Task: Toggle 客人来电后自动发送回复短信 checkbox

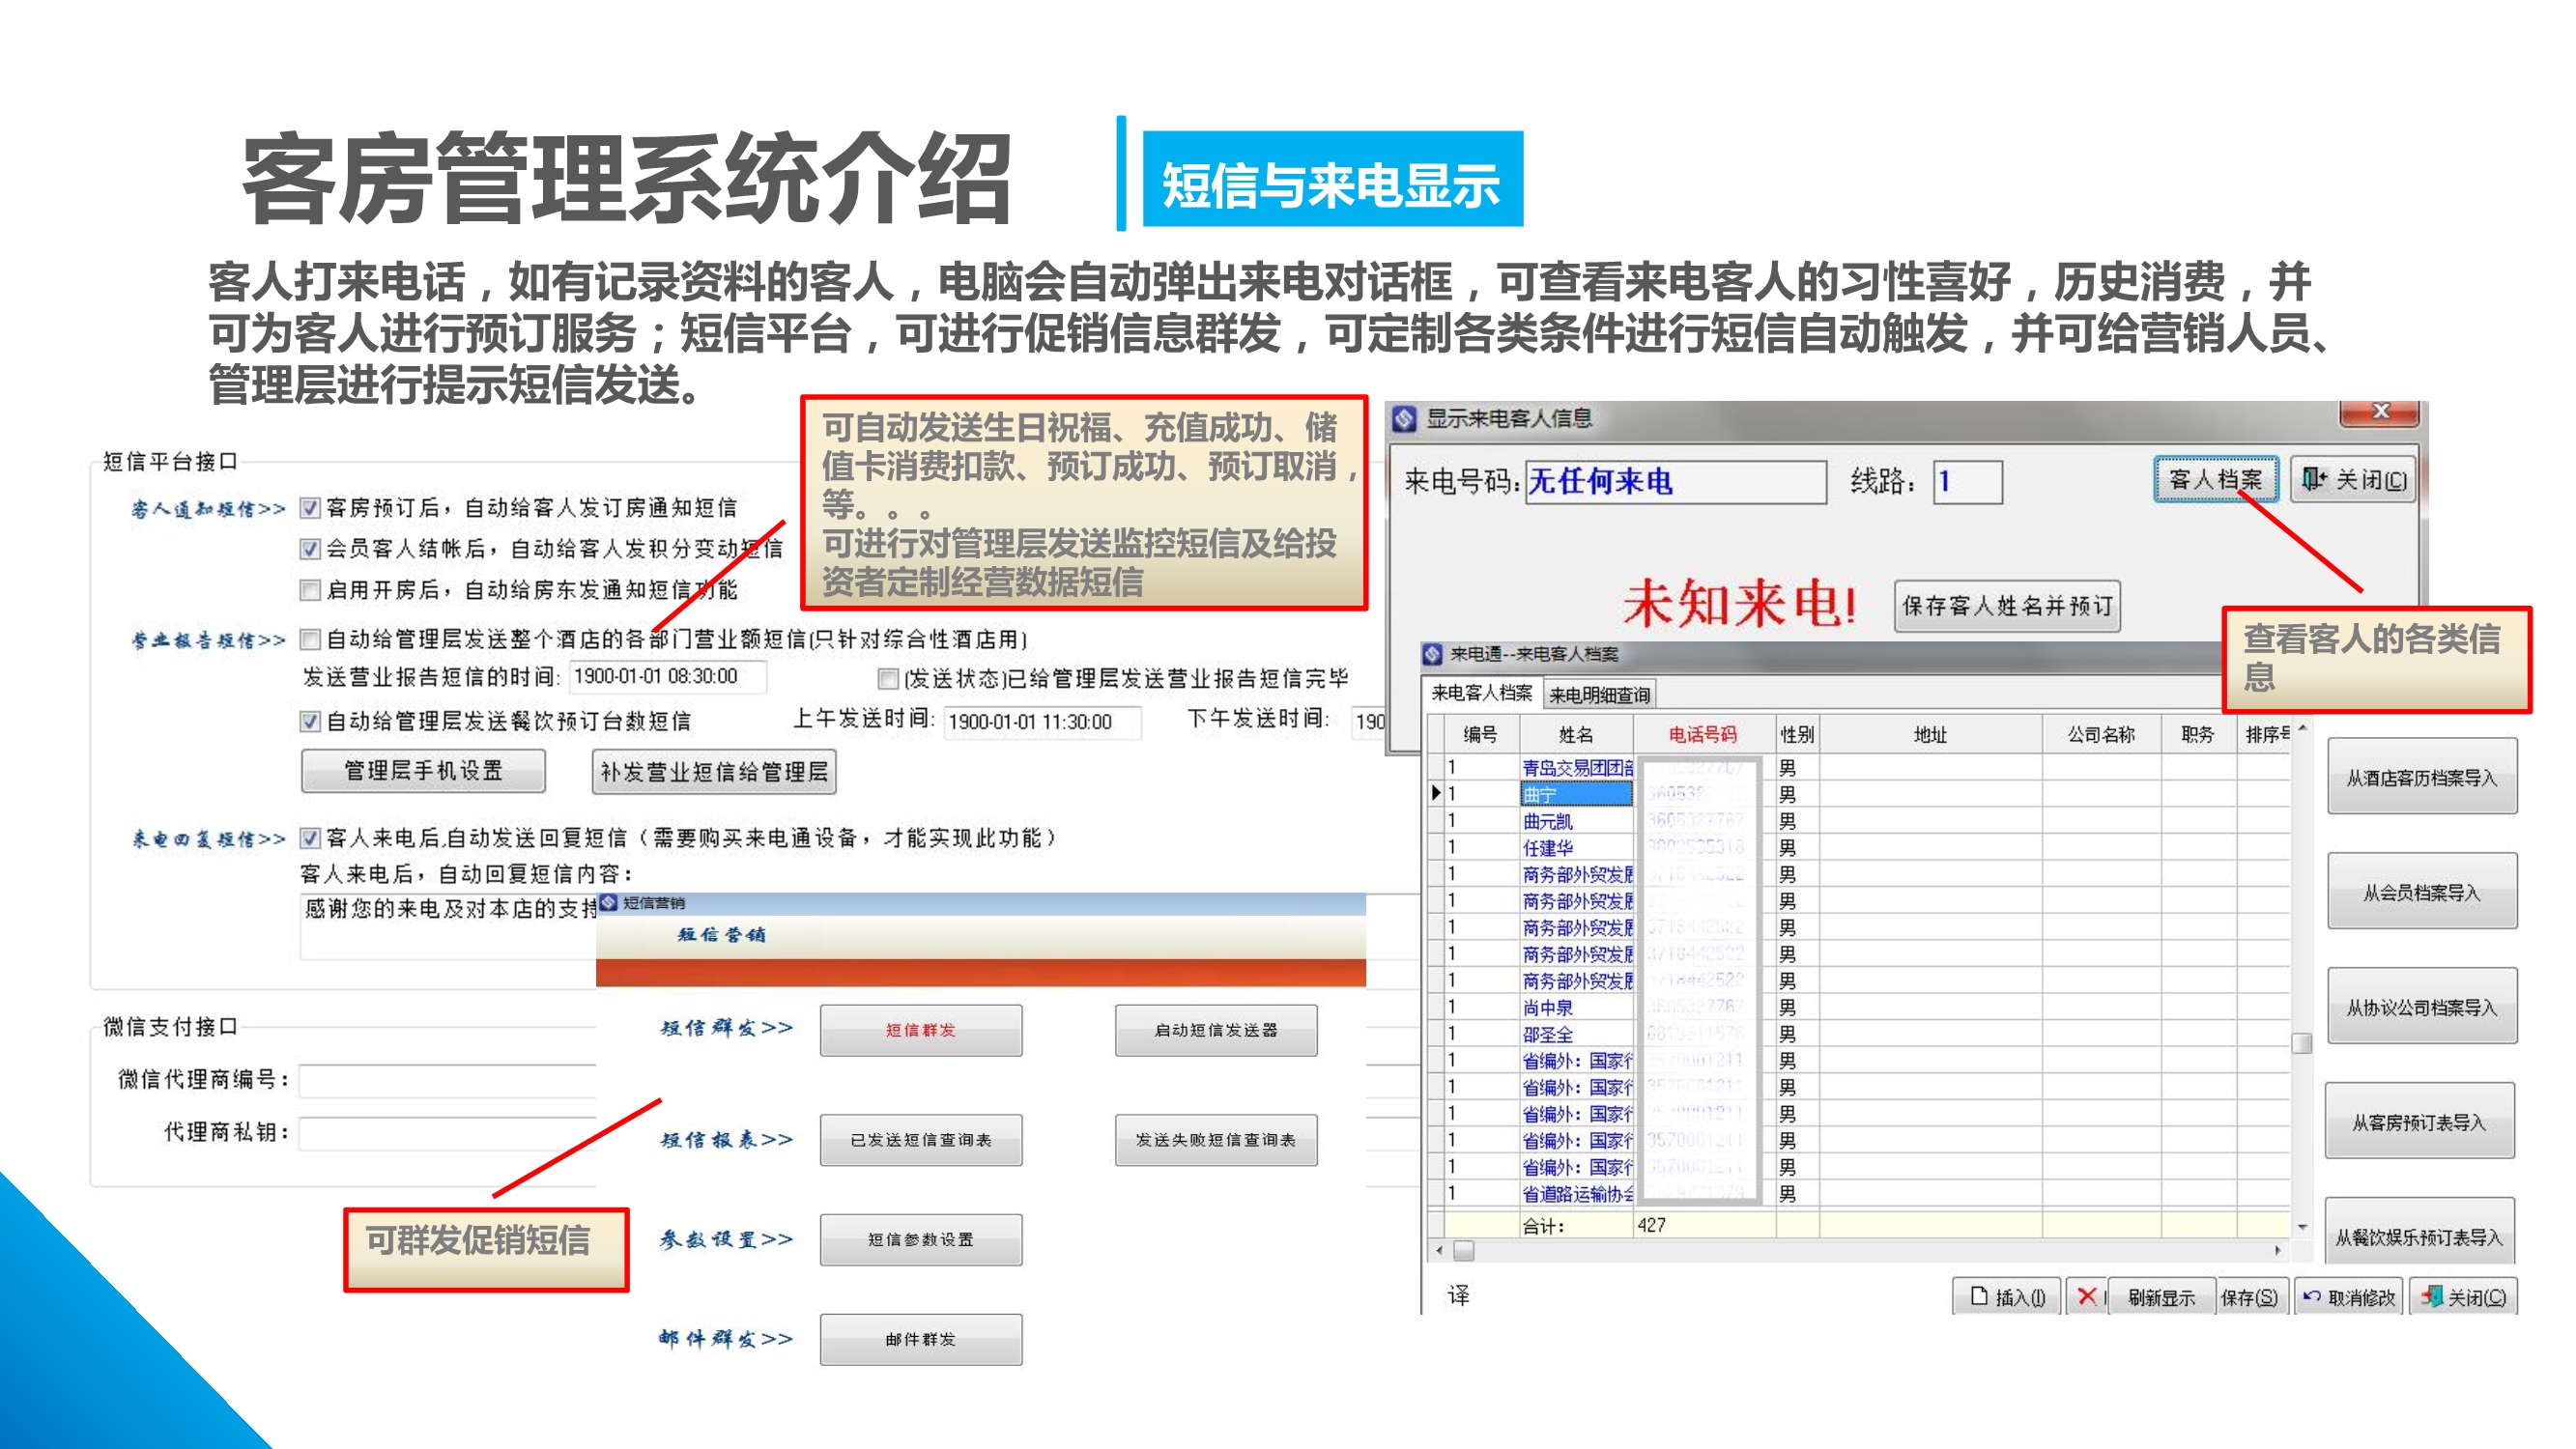Action: pyautogui.click(x=311, y=838)
